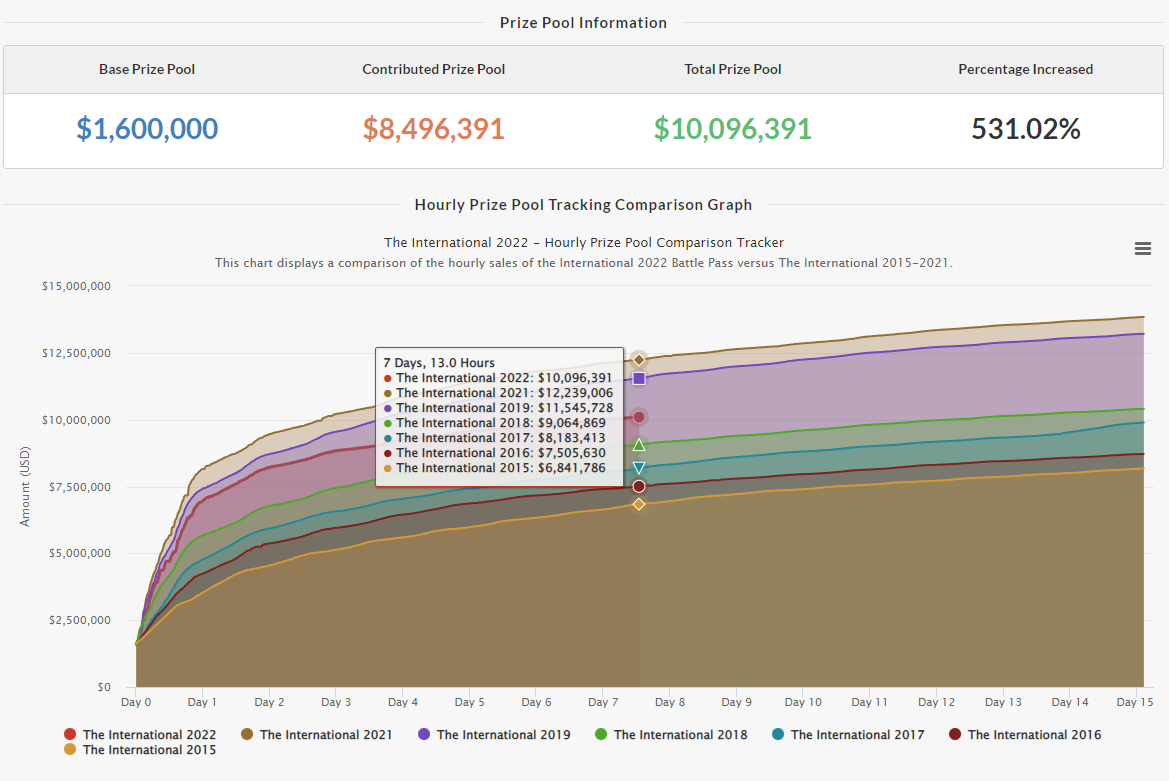Click the Percentage Increased column header
Screen dimensions: 1169x781
tap(1026, 69)
